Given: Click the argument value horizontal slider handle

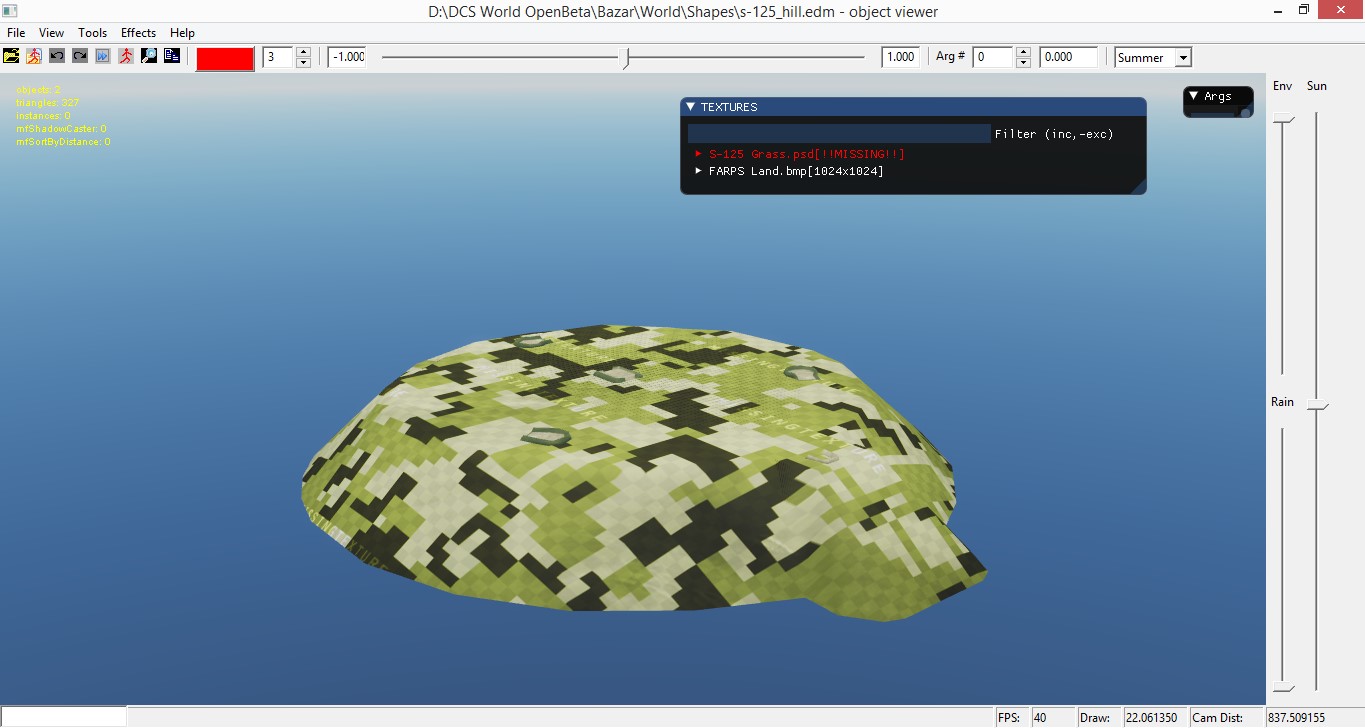Looking at the screenshot, I should point(627,58).
